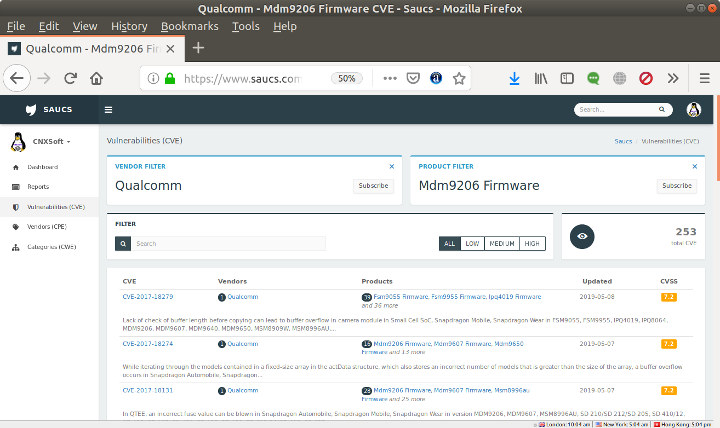Image resolution: width=720 pixels, height=428 pixels.
Task: Open page actions three-dot menu
Action: pyautogui.click(x=390, y=79)
